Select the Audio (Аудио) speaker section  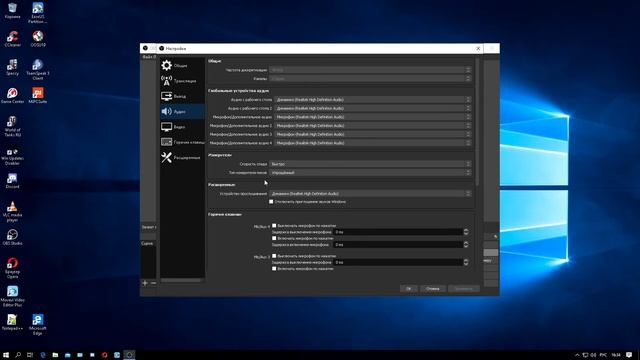tap(182, 111)
